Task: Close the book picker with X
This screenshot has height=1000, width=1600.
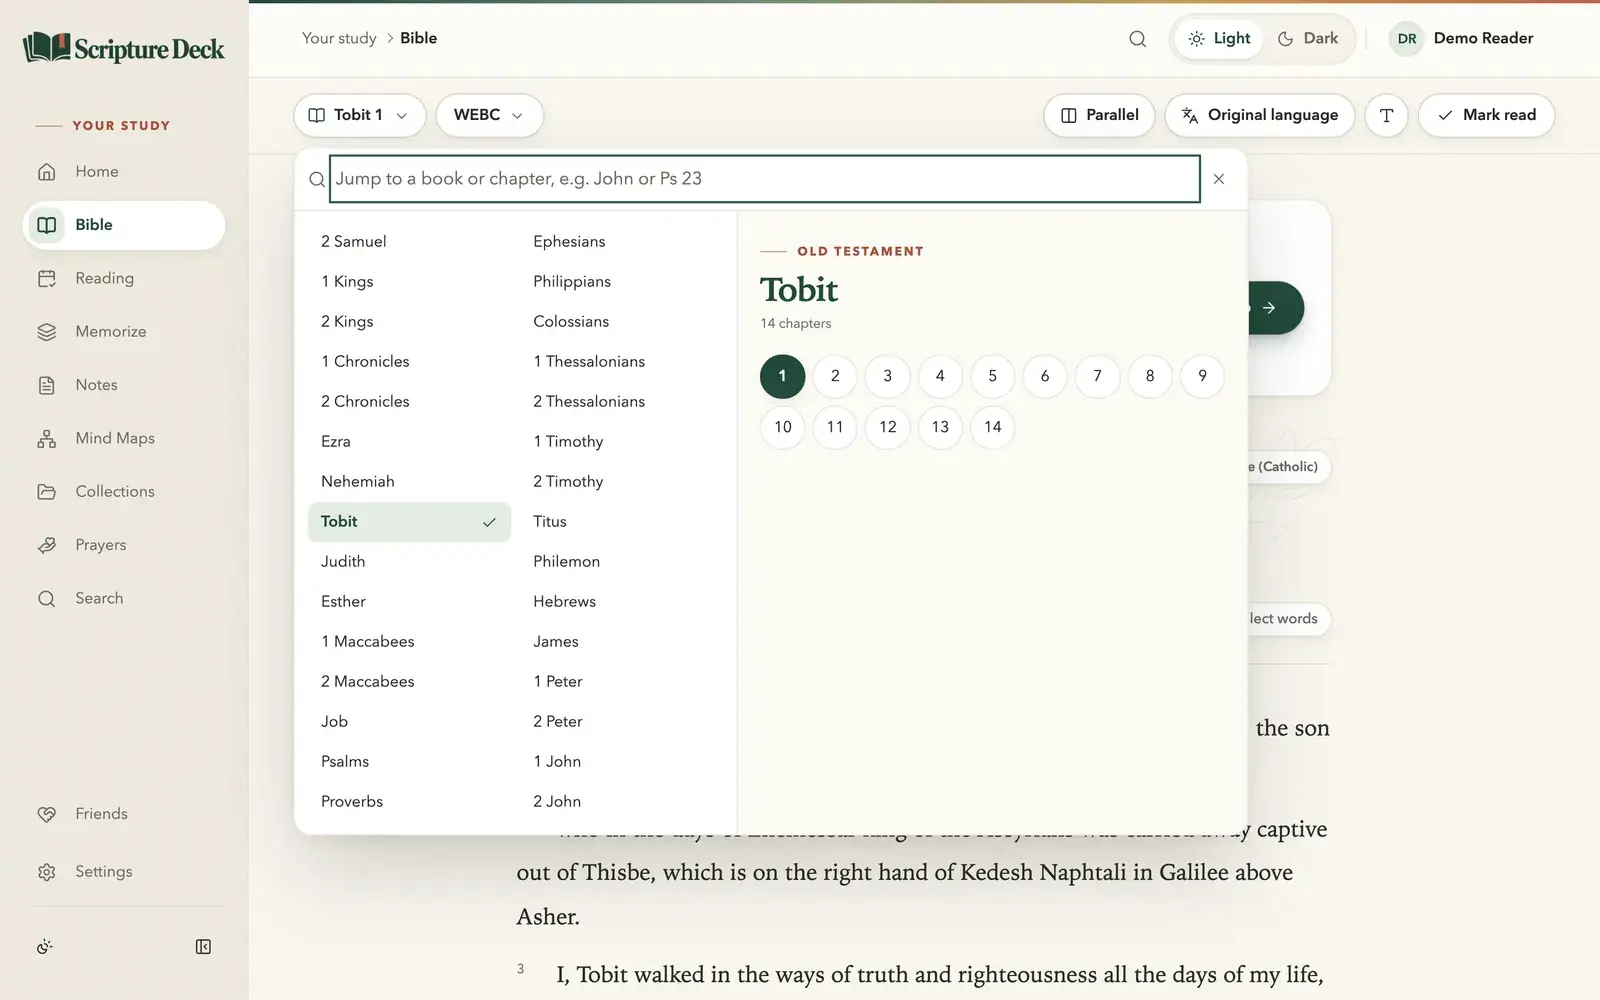Action: [1218, 179]
